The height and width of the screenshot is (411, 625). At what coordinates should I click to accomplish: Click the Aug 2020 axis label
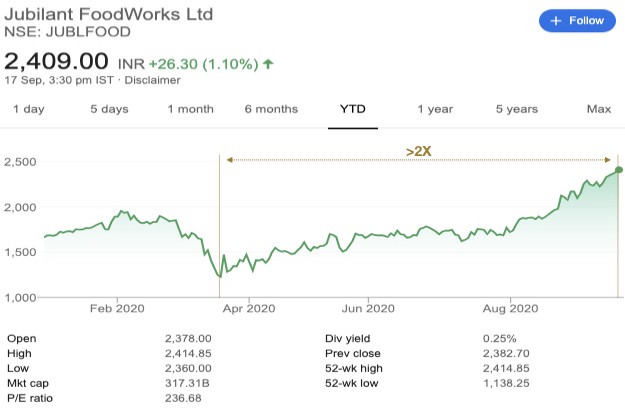[x=510, y=309]
